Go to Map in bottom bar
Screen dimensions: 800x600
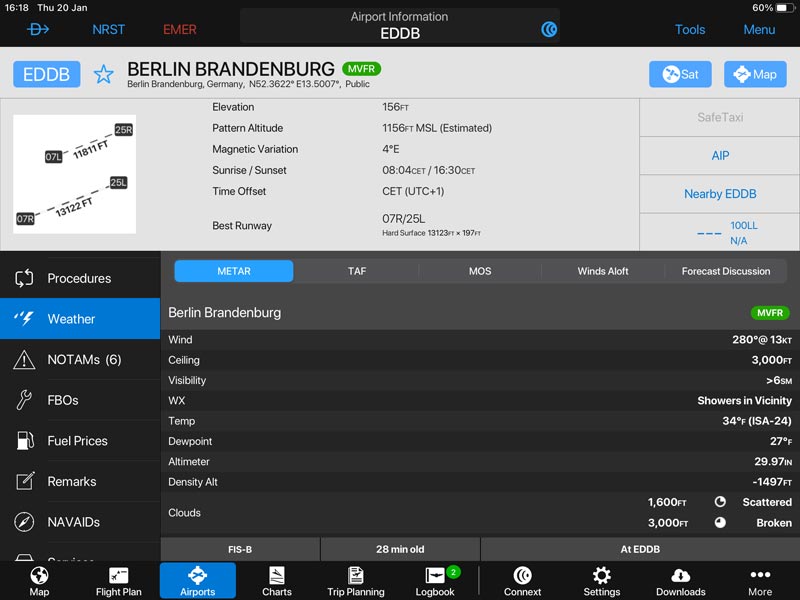tap(39, 581)
